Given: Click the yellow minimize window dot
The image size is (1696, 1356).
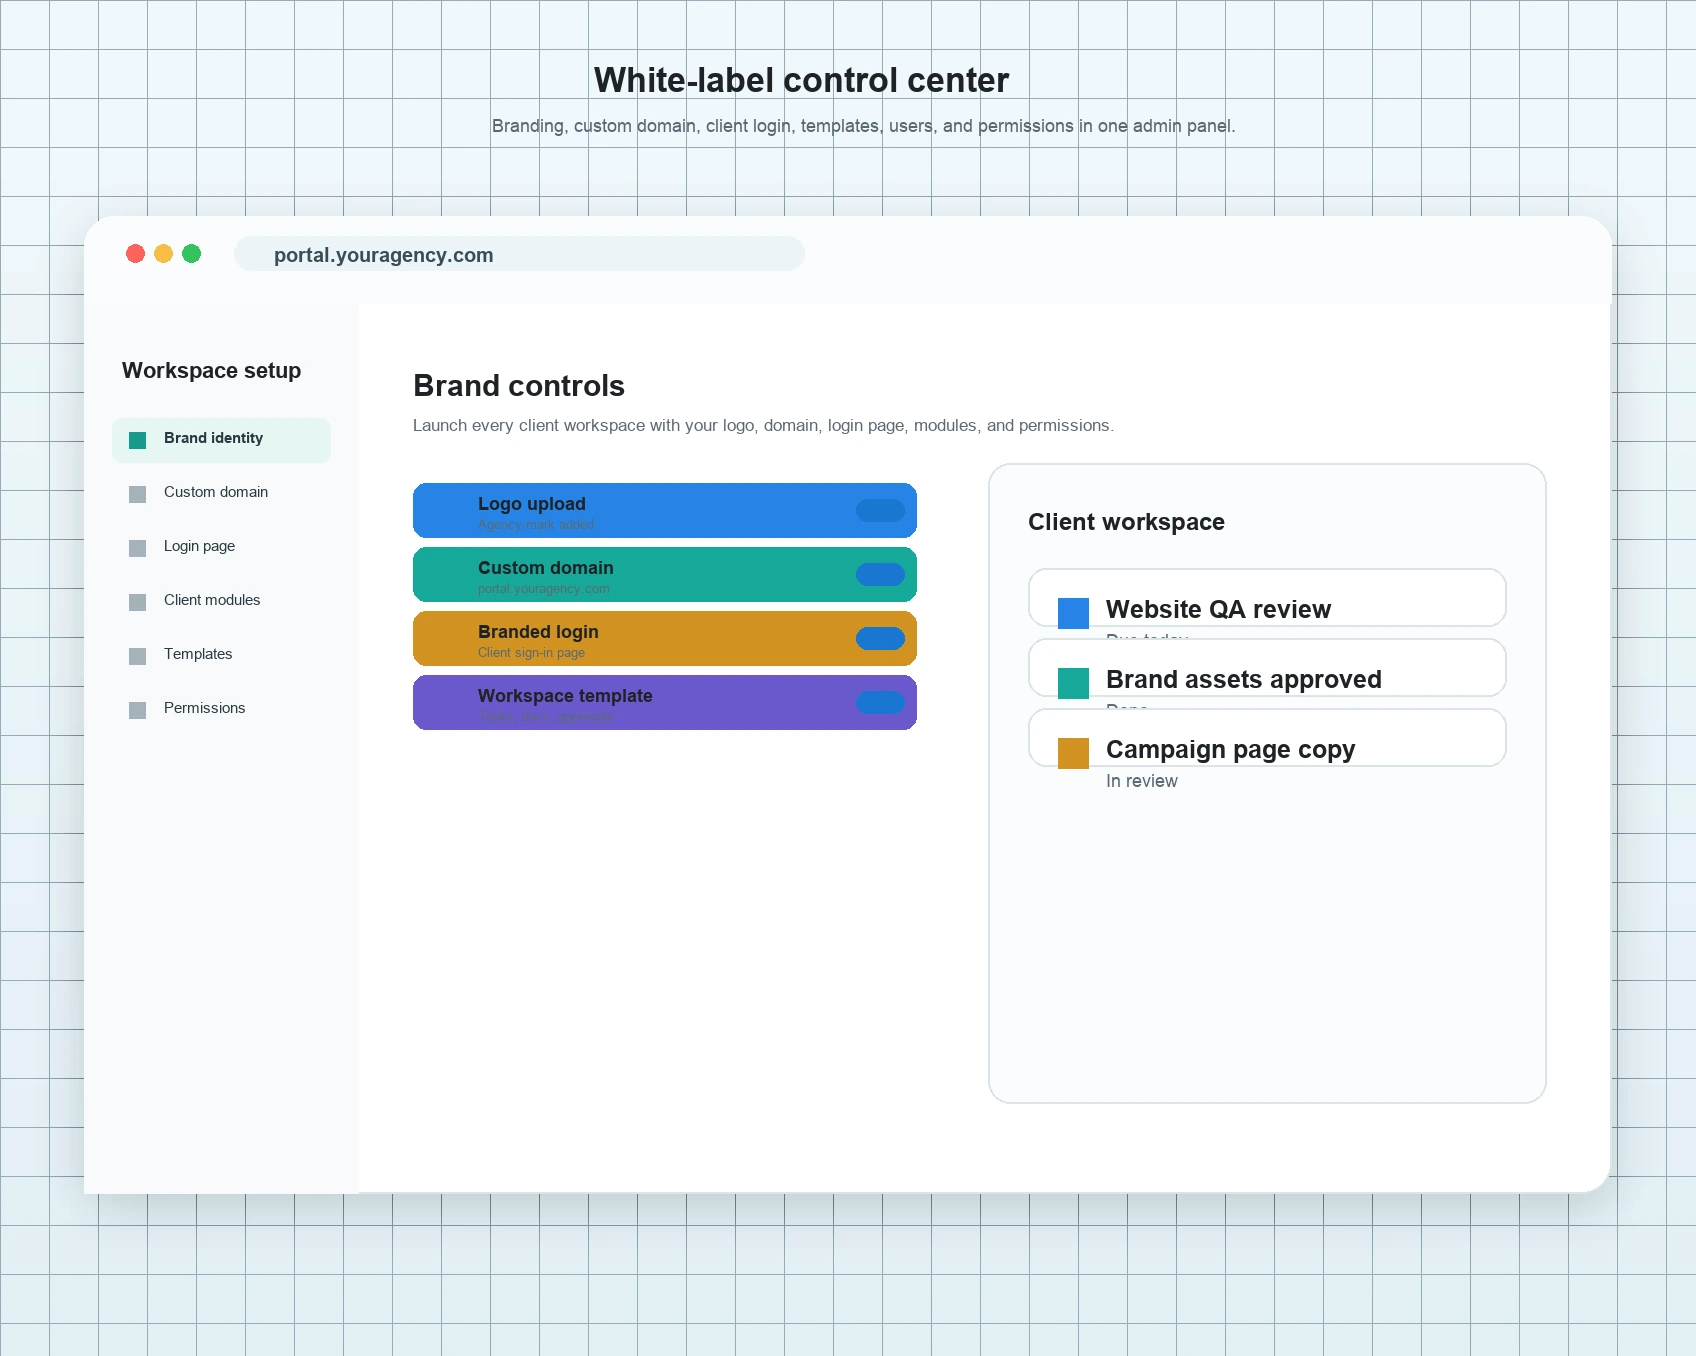Looking at the screenshot, I should pos(164,254).
